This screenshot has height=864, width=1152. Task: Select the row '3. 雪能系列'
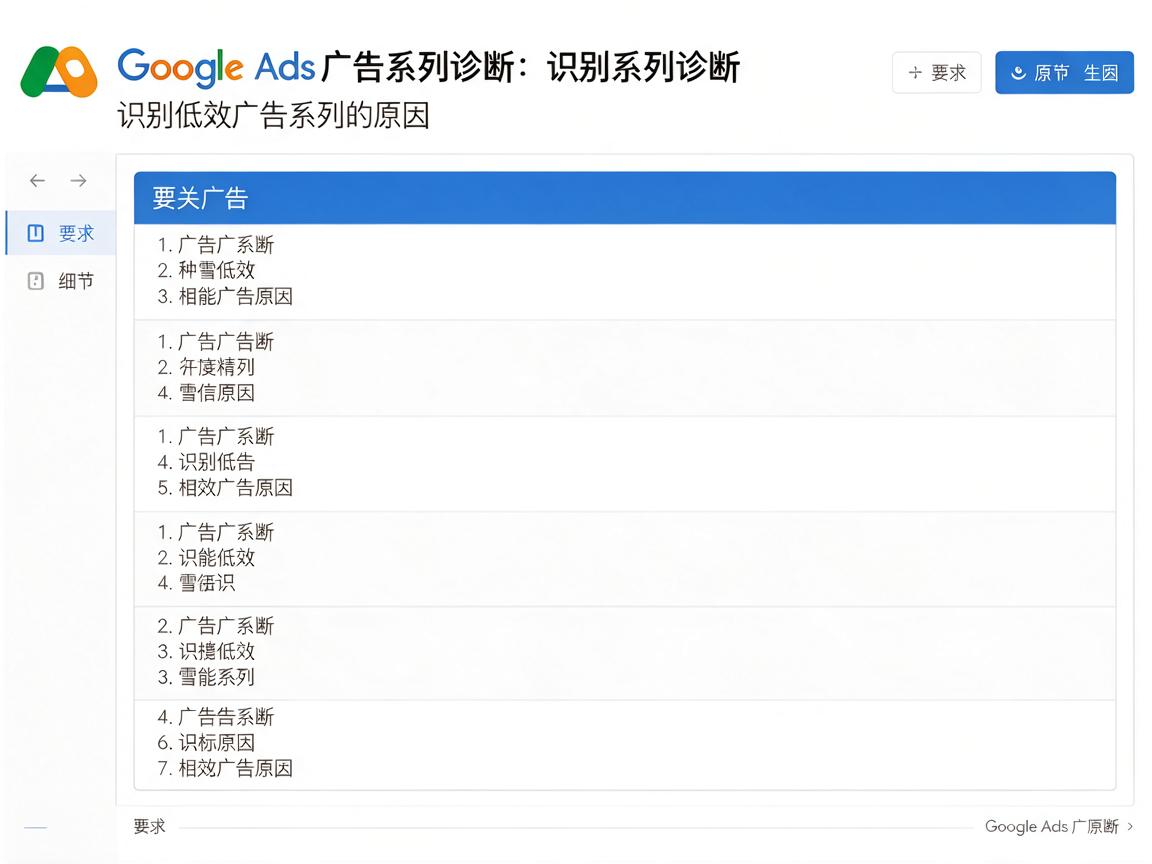pyautogui.click(x=206, y=677)
